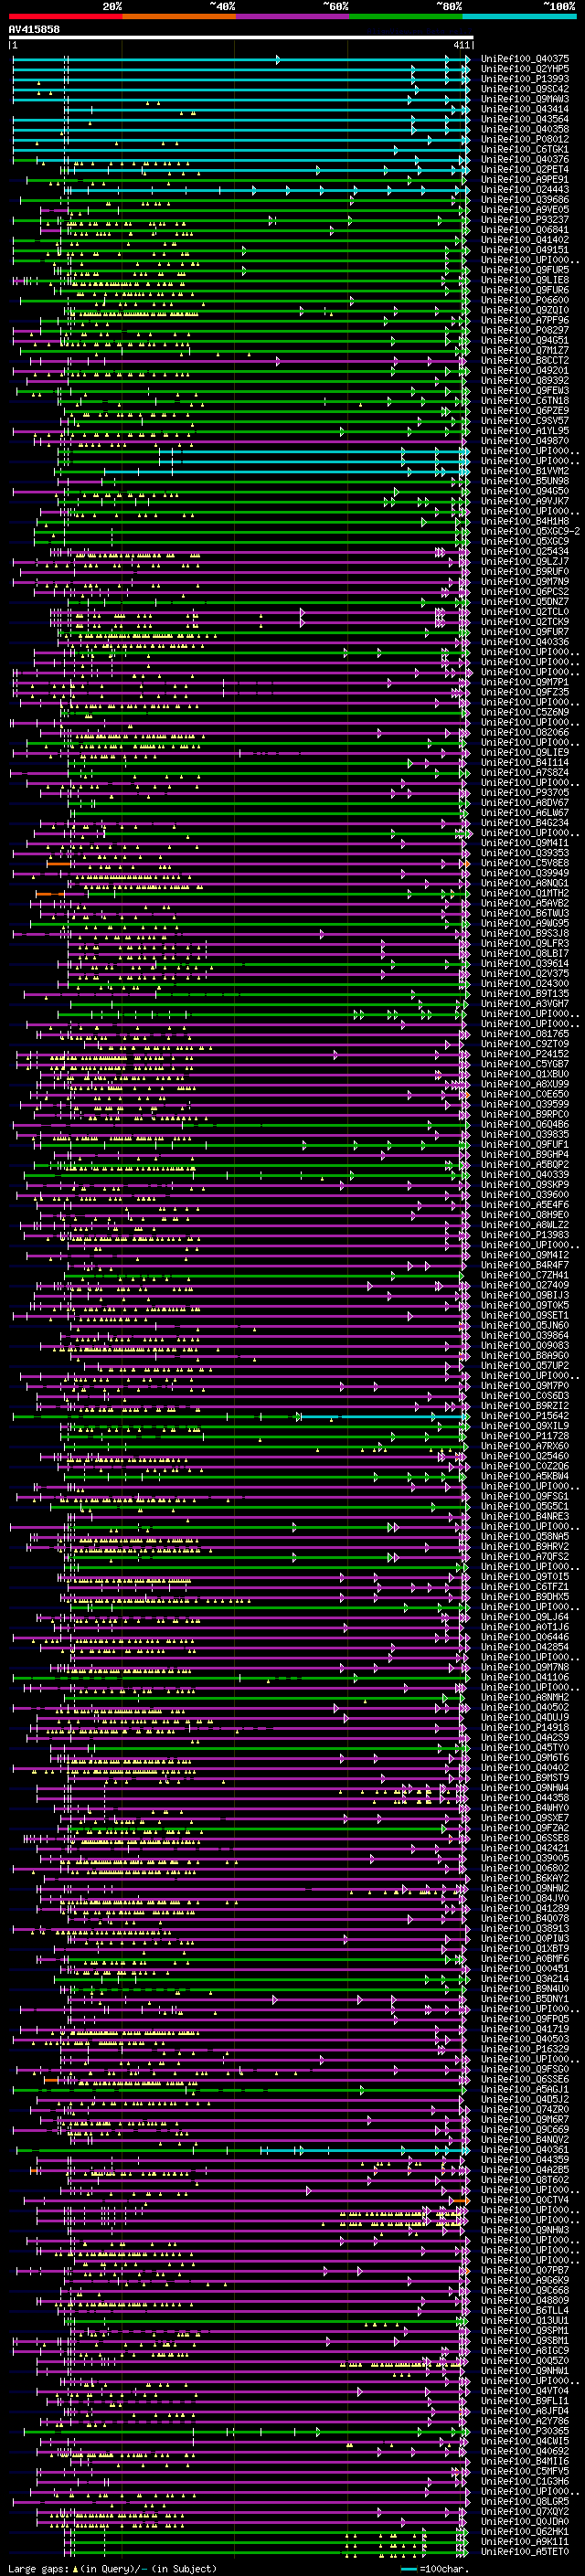Select the UniRef100_Q41402 label

coord(525,240)
